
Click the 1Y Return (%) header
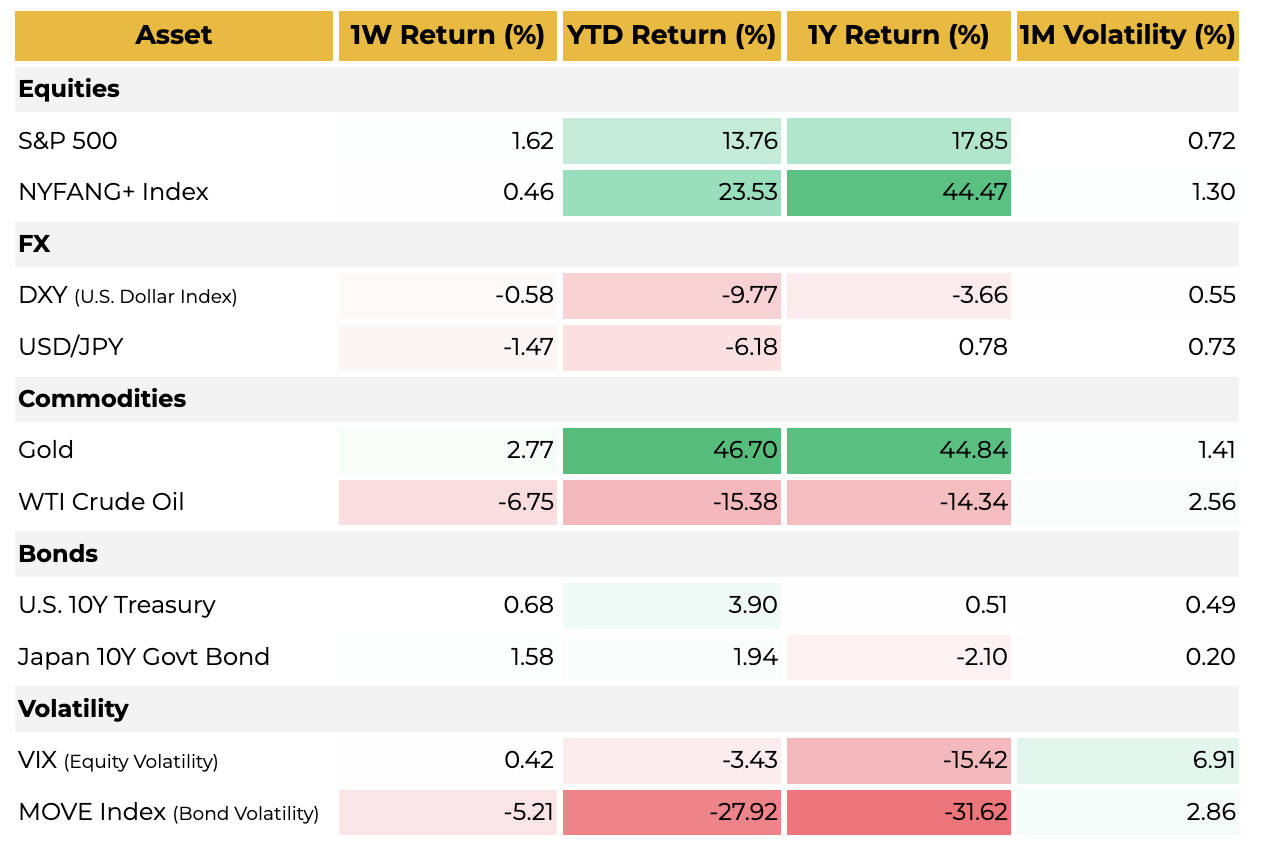point(898,36)
